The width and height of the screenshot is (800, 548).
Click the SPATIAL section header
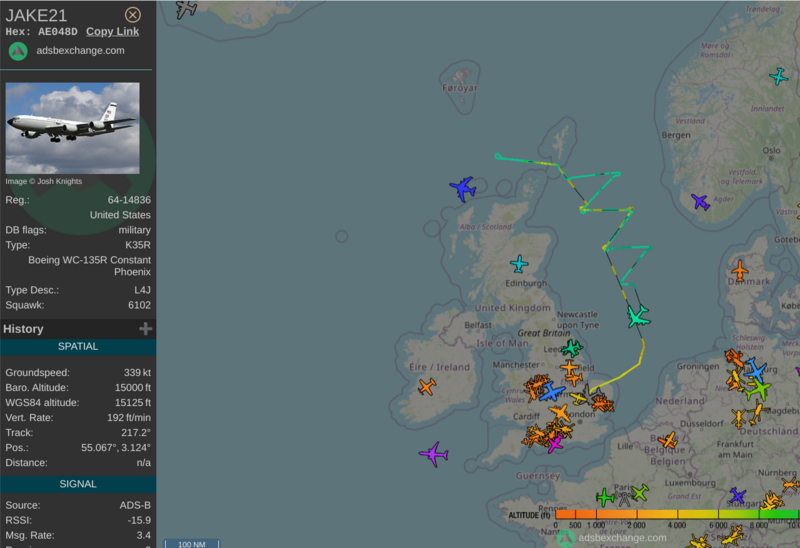coord(78,347)
